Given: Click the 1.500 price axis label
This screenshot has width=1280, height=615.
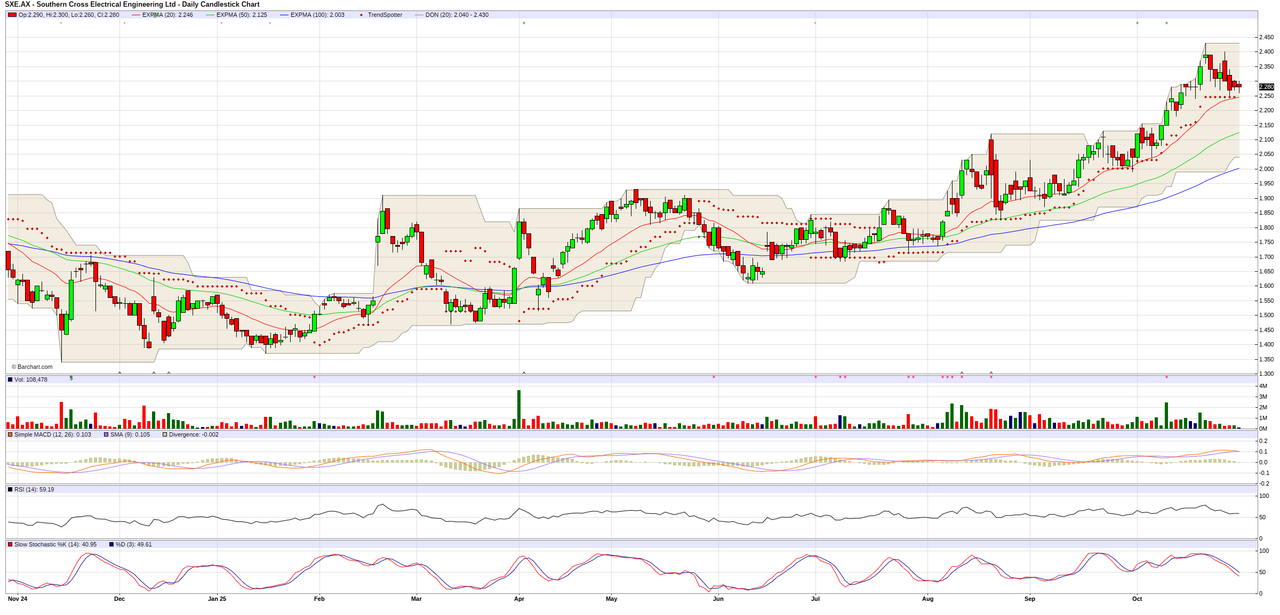Looking at the screenshot, I should pos(1266,315).
